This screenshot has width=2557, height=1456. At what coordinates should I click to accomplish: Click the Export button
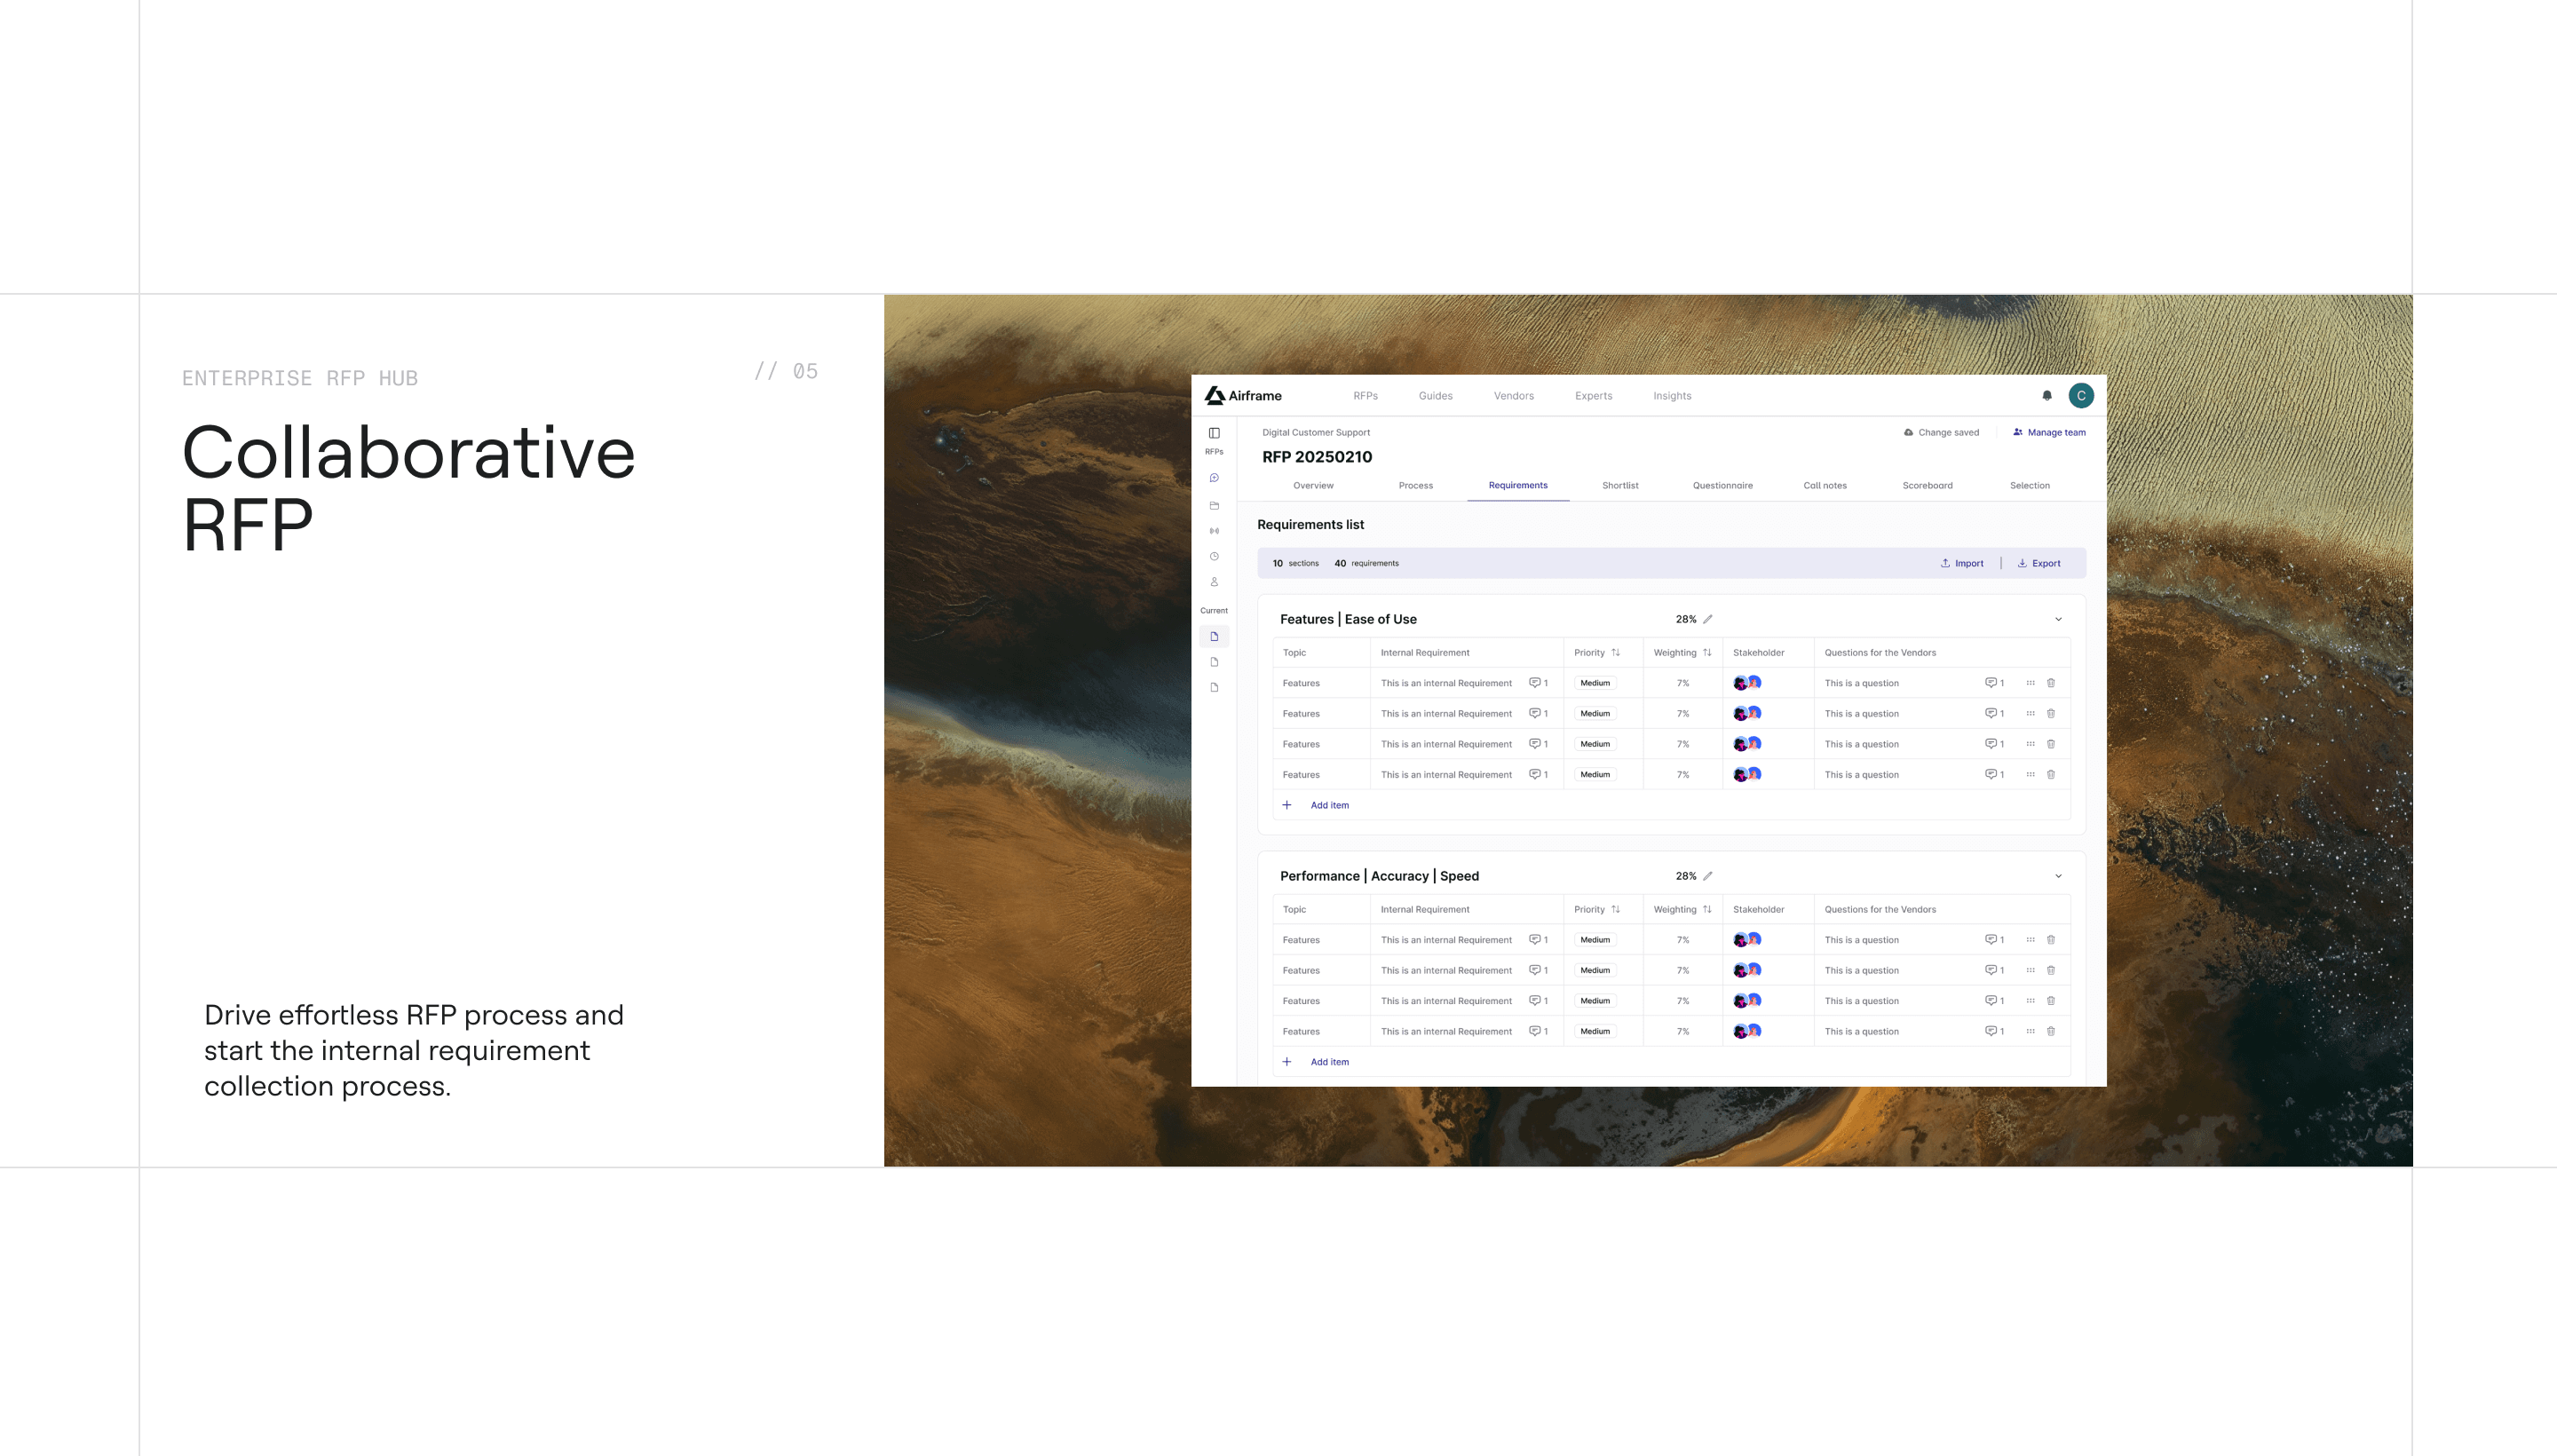(2038, 564)
